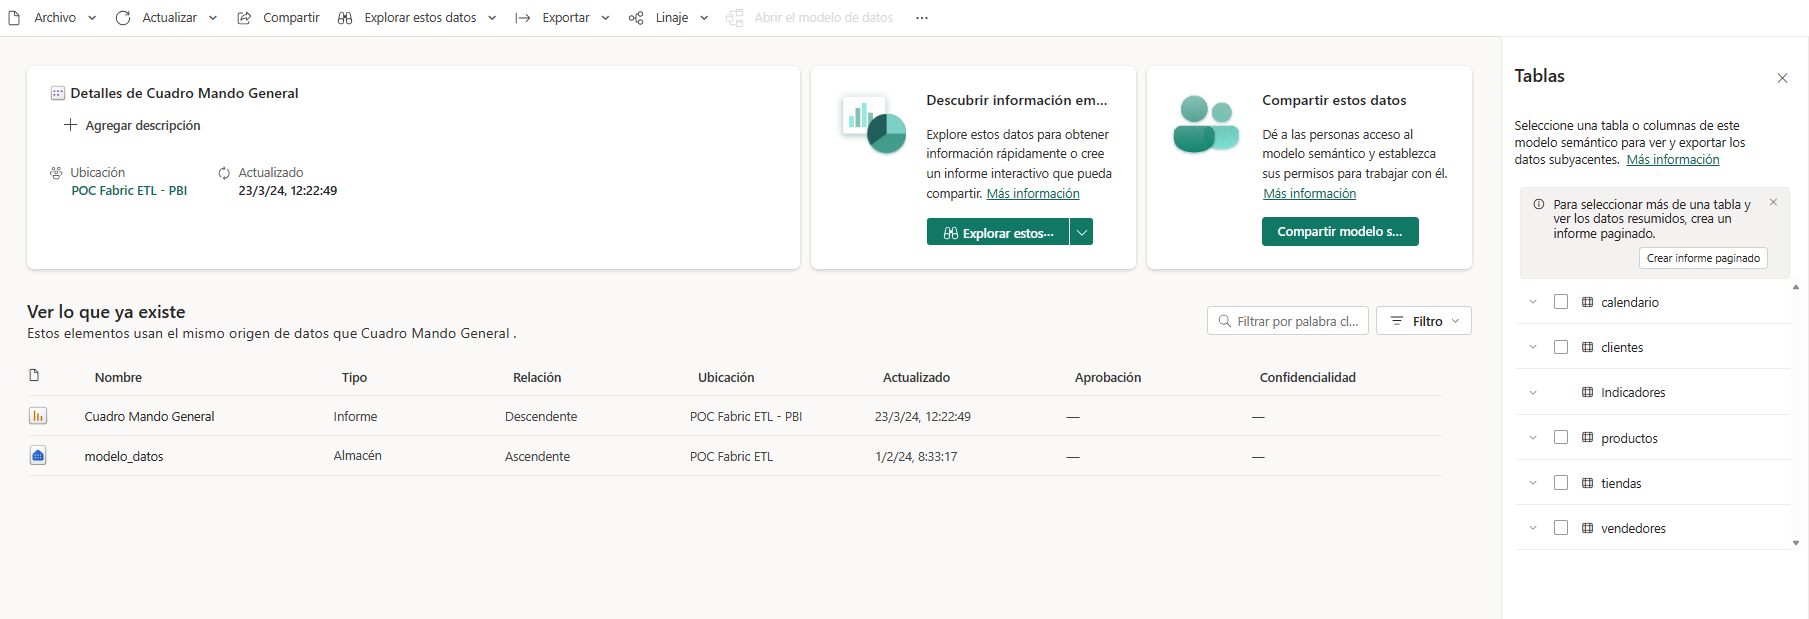Click the Indicadores table icon
Image resolution: width=1809 pixels, height=619 pixels.
coord(1587,392)
